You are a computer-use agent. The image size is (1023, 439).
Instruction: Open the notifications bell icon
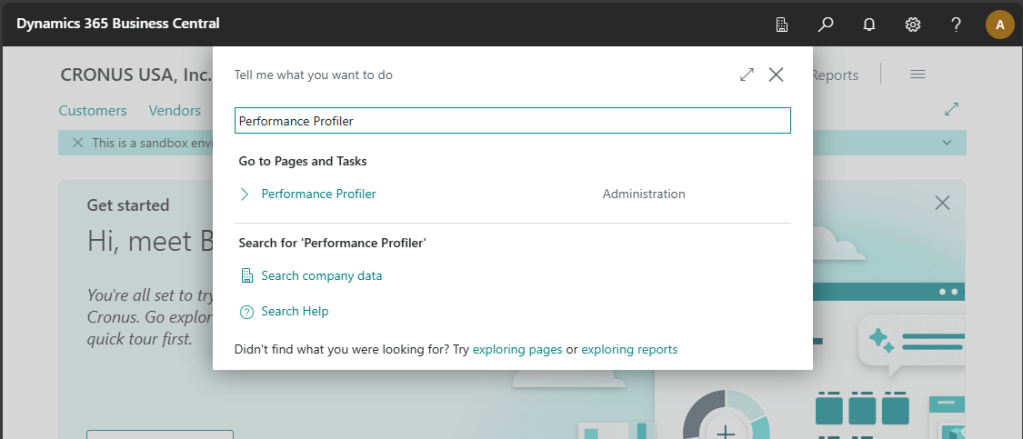click(869, 24)
